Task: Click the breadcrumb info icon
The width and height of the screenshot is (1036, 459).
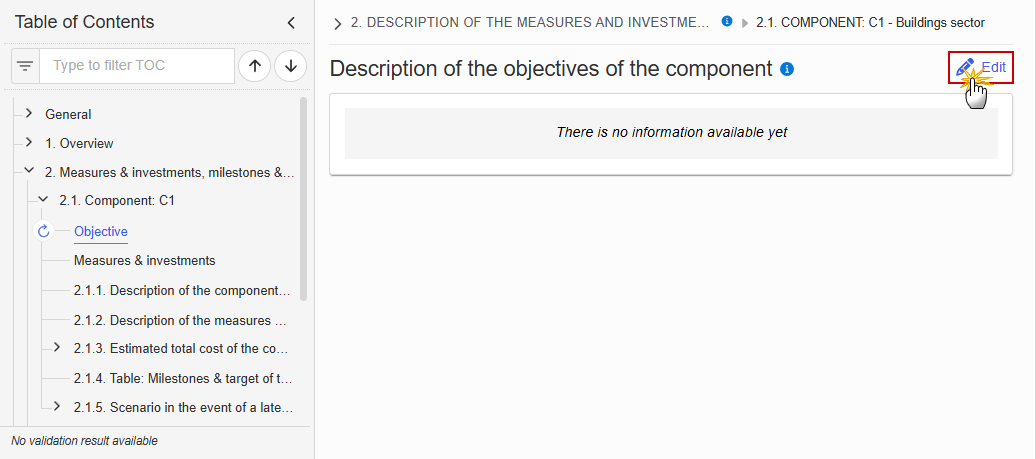Action: point(727,21)
